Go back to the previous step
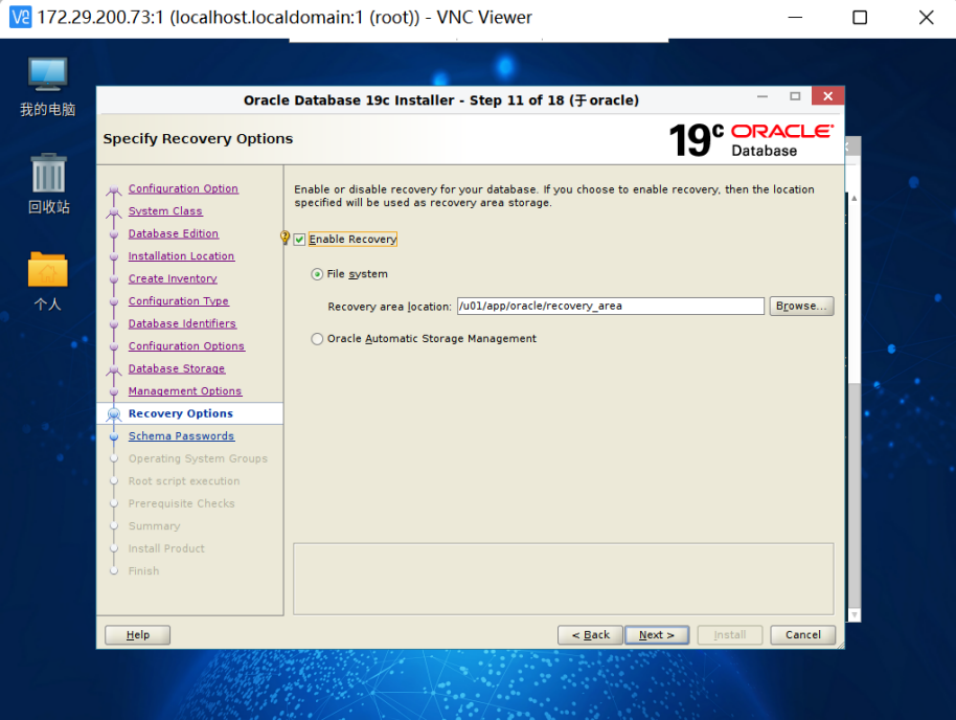The image size is (956, 720). click(590, 634)
